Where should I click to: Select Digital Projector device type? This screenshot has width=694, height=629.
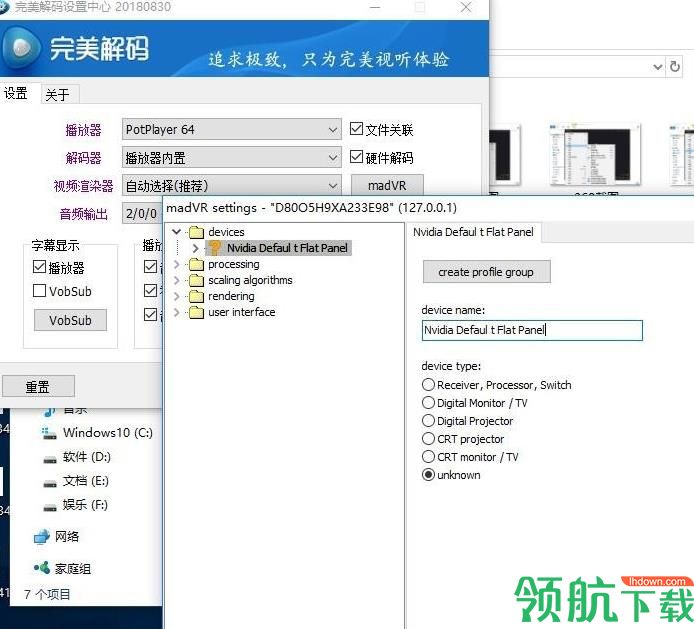(428, 420)
